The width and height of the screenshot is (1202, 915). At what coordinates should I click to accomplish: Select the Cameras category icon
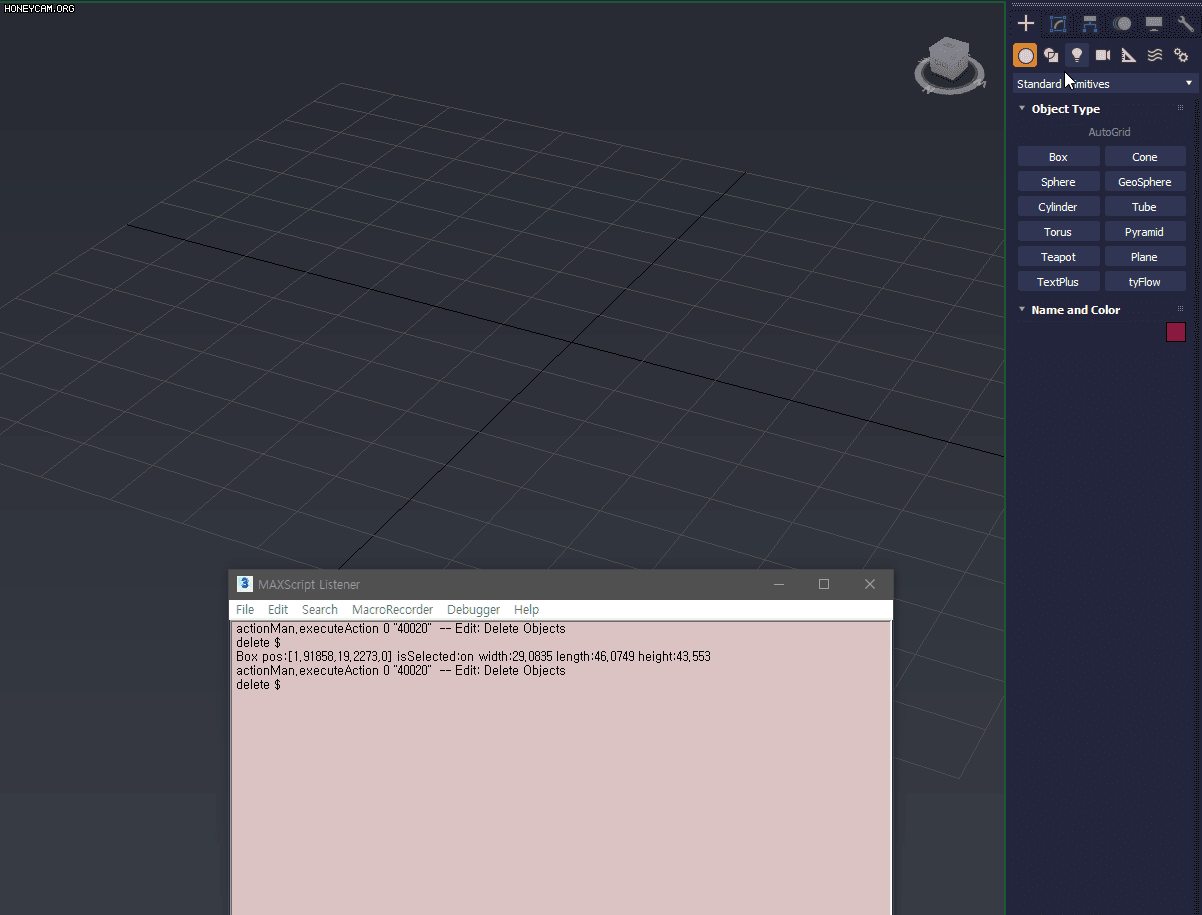coord(1102,55)
